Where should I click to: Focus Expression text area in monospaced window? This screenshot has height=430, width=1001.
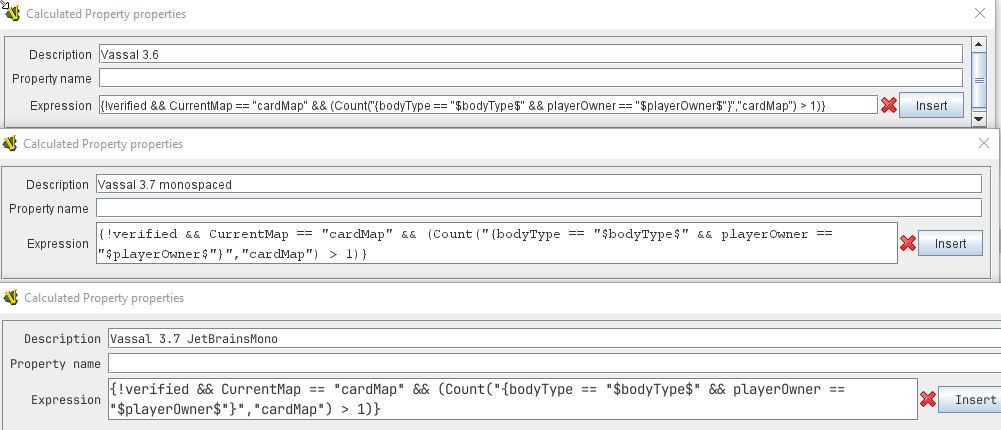coord(497,243)
